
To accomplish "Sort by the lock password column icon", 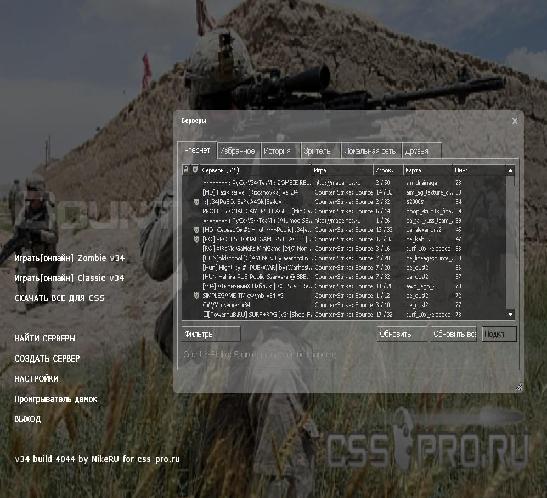I will [x=186, y=170].
